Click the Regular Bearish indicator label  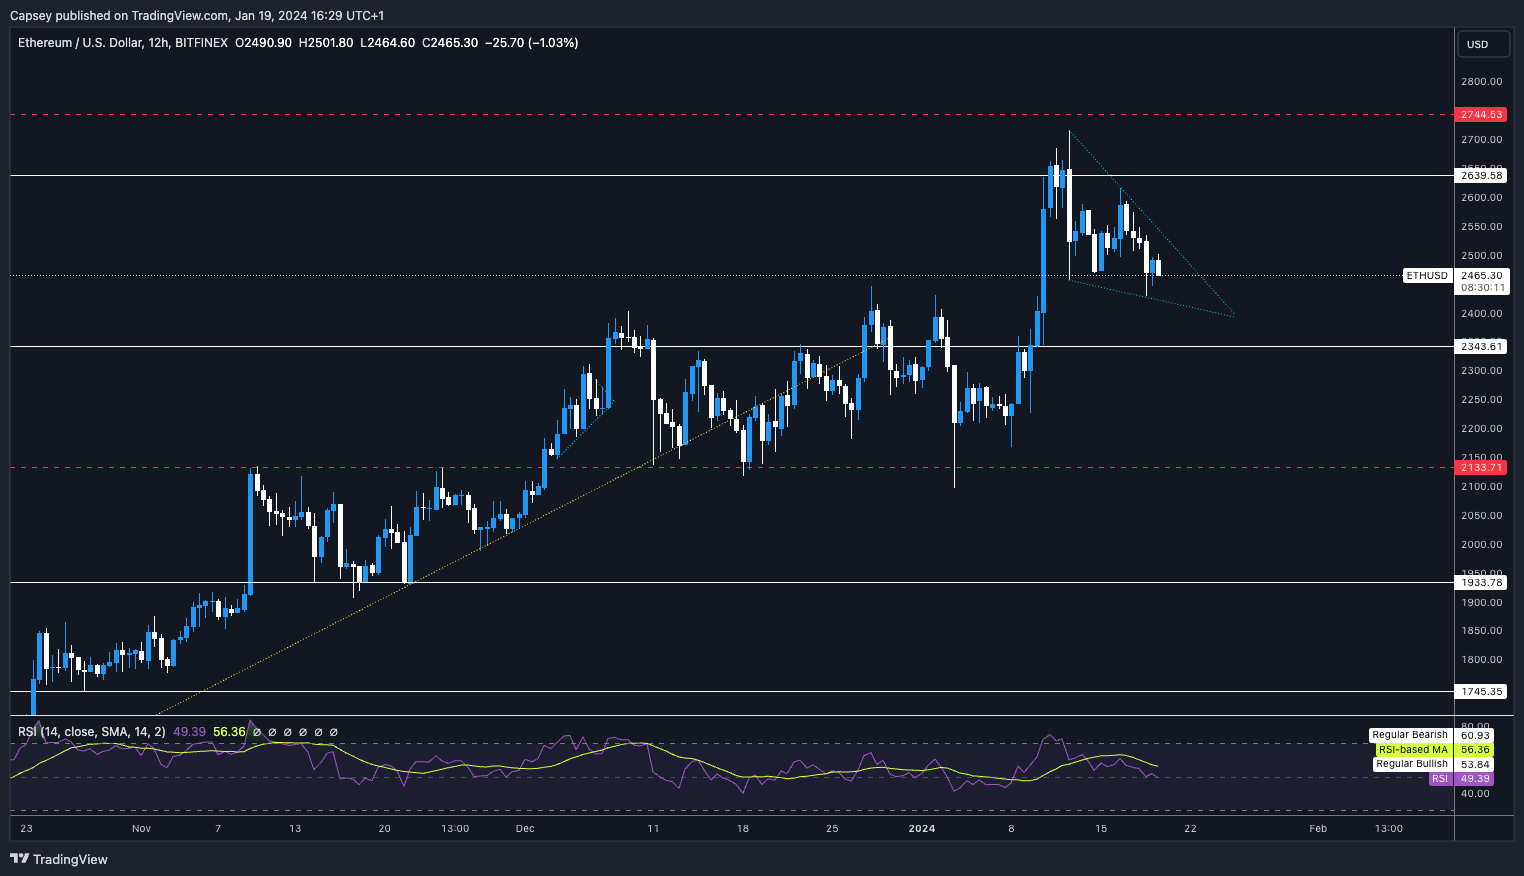coord(1410,735)
